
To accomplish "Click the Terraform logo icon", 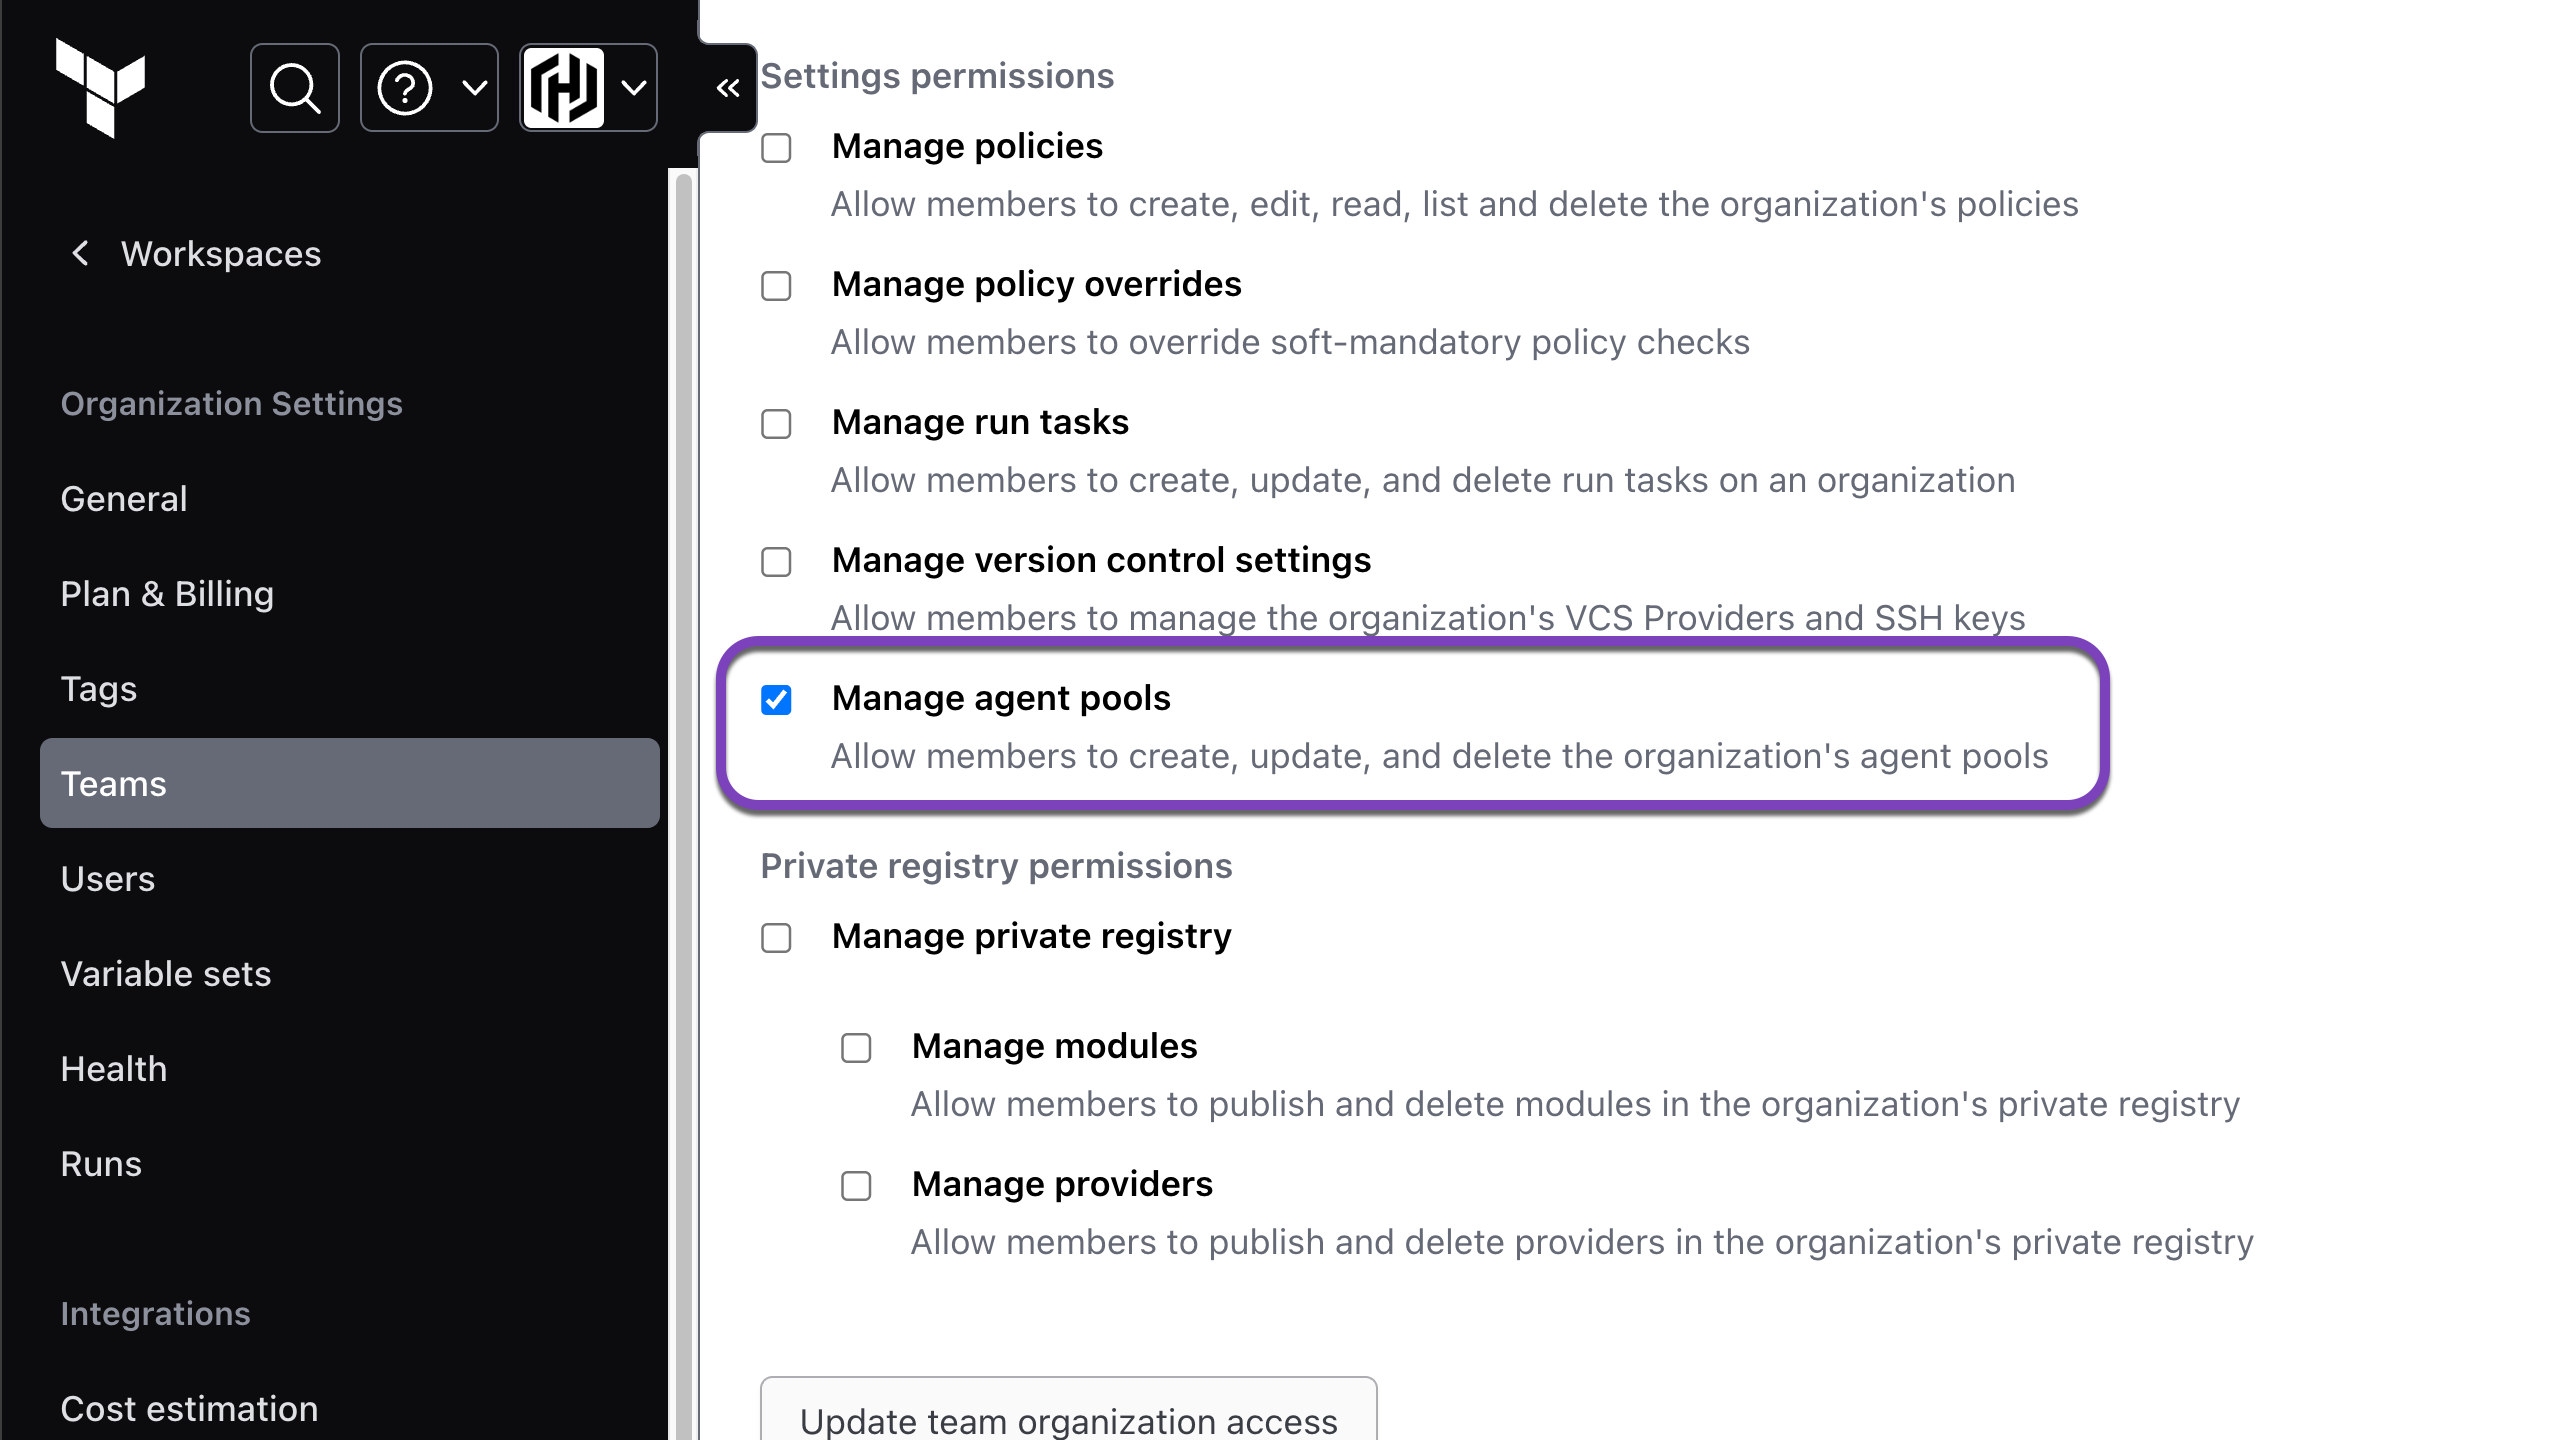I will (x=100, y=88).
